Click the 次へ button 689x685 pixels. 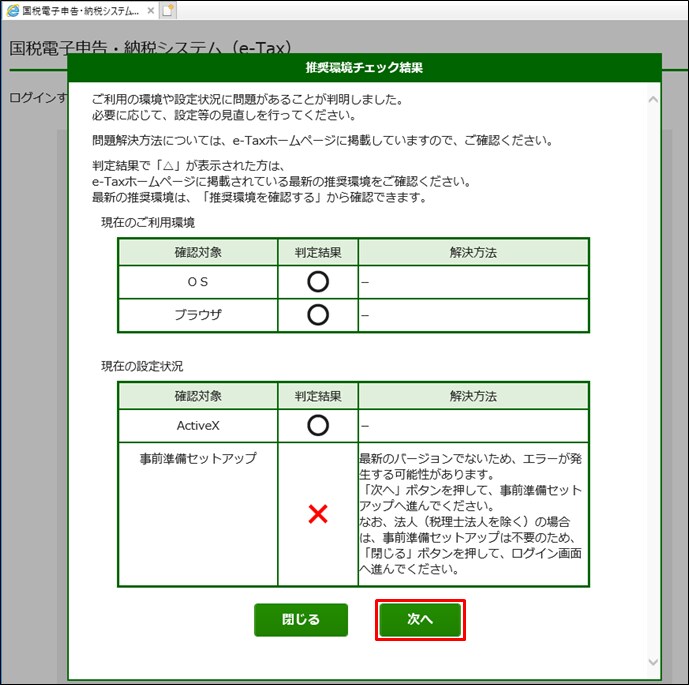pyautogui.click(x=420, y=620)
